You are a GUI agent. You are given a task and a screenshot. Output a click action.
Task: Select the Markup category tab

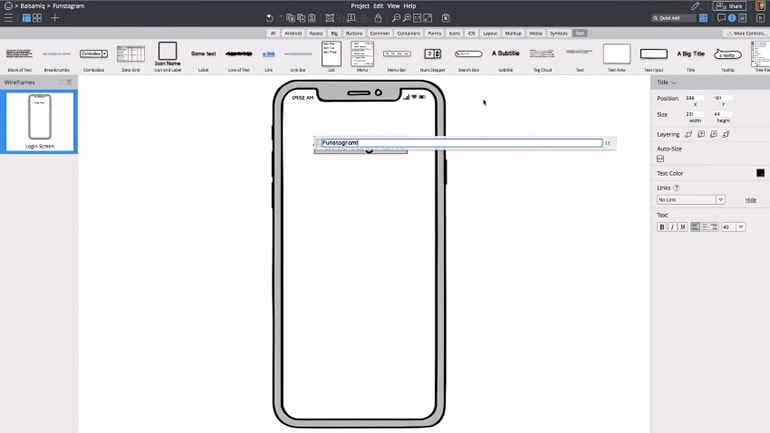(x=513, y=33)
